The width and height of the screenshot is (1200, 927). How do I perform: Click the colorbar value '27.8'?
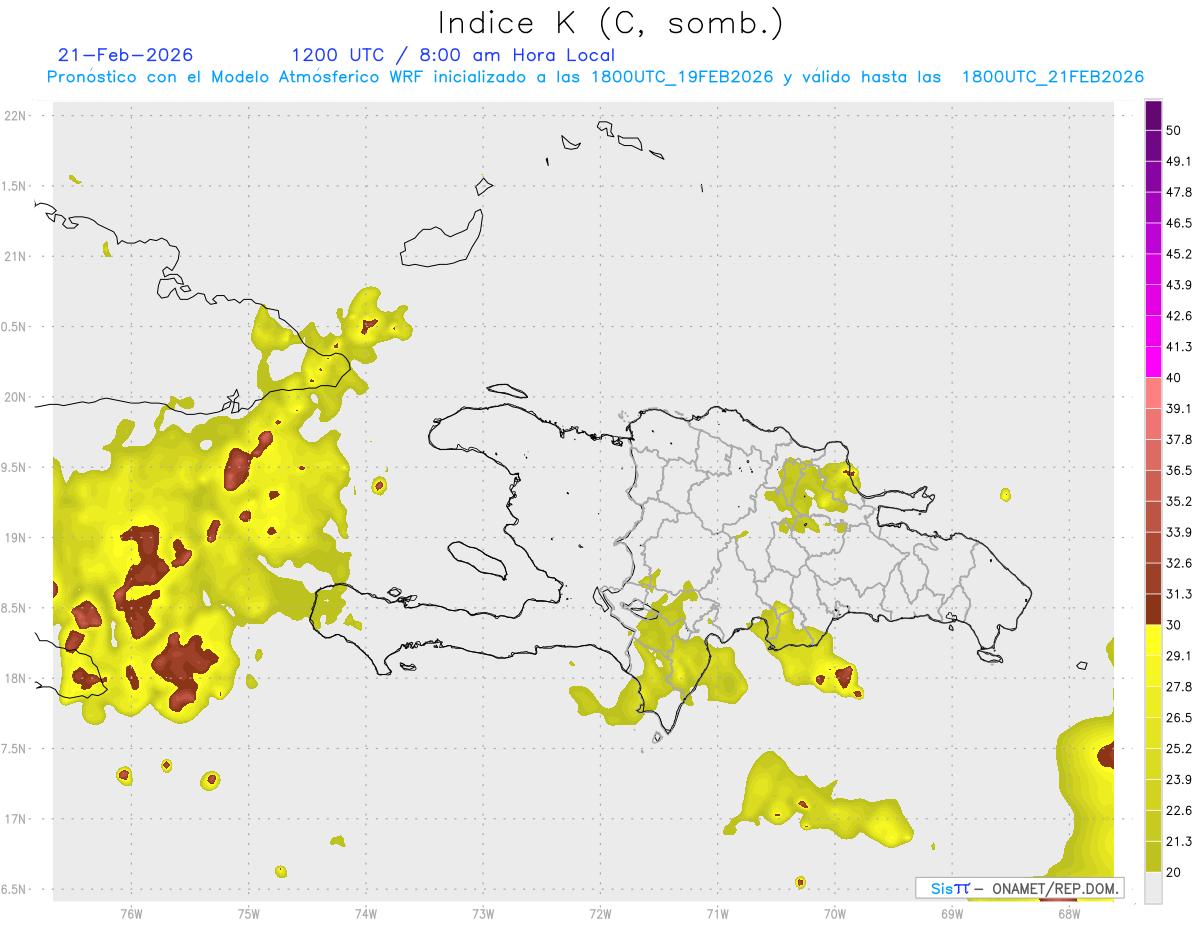click(x=1179, y=686)
